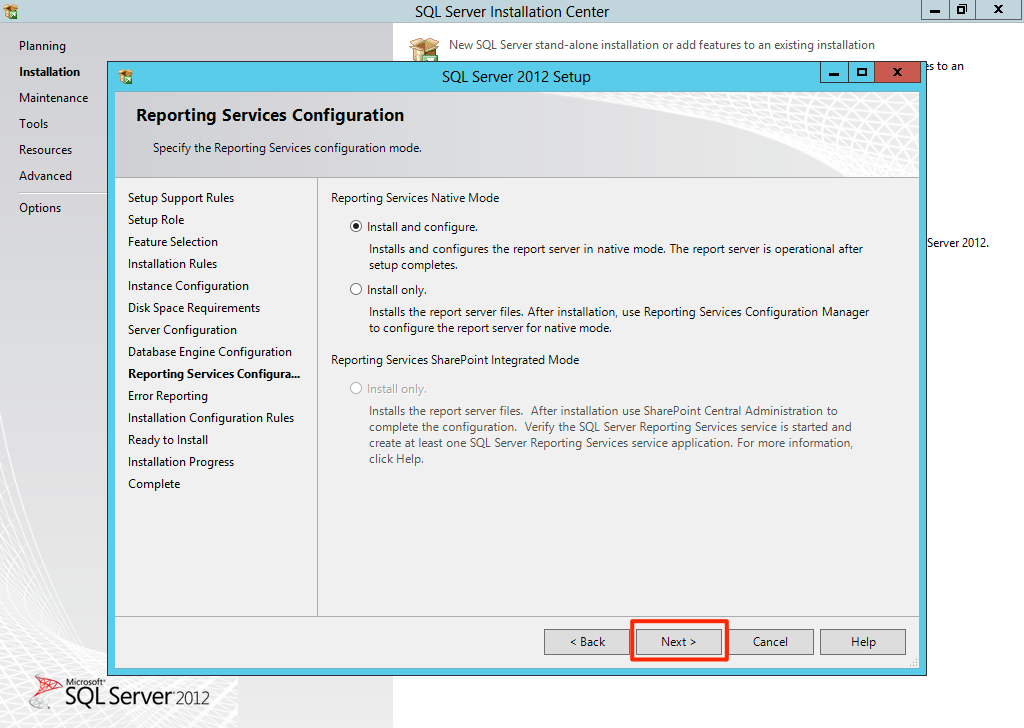Open setup Help
This screenshot has height=728, width=1024.
tap(863, 642)
